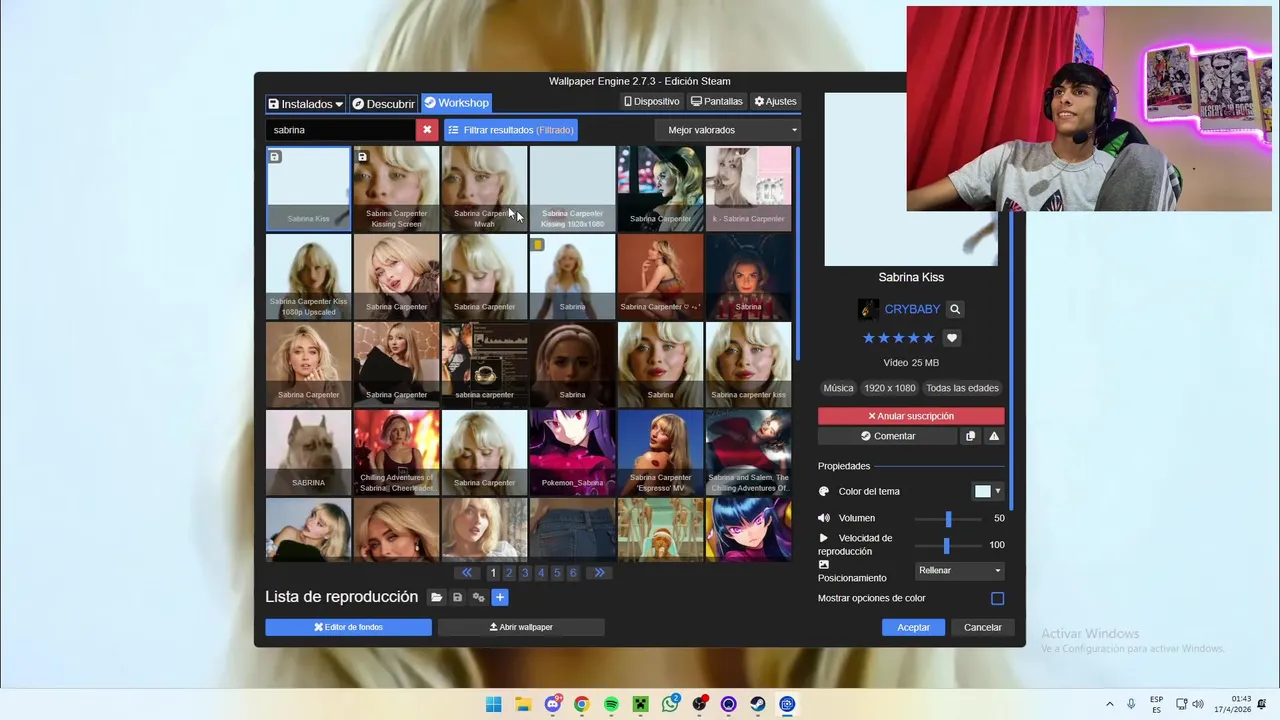This screenshot has height=720, width=1280.
Task: Show hidden tray icons chevron
Action: pos(1109,704)
